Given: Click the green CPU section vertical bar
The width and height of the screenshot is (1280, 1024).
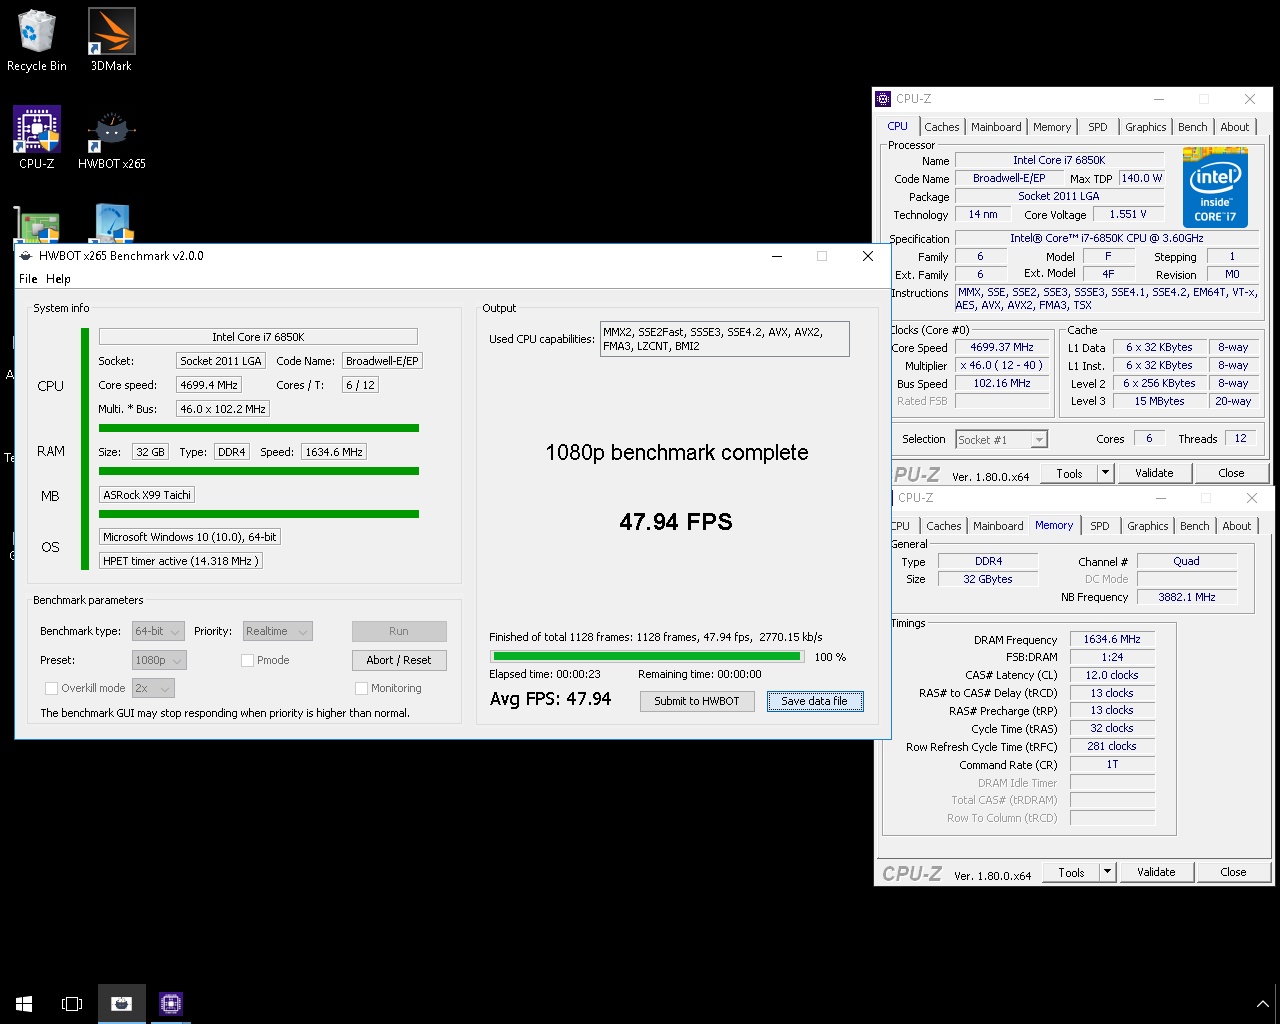Looking at the screenshot, I should point(86,449).
